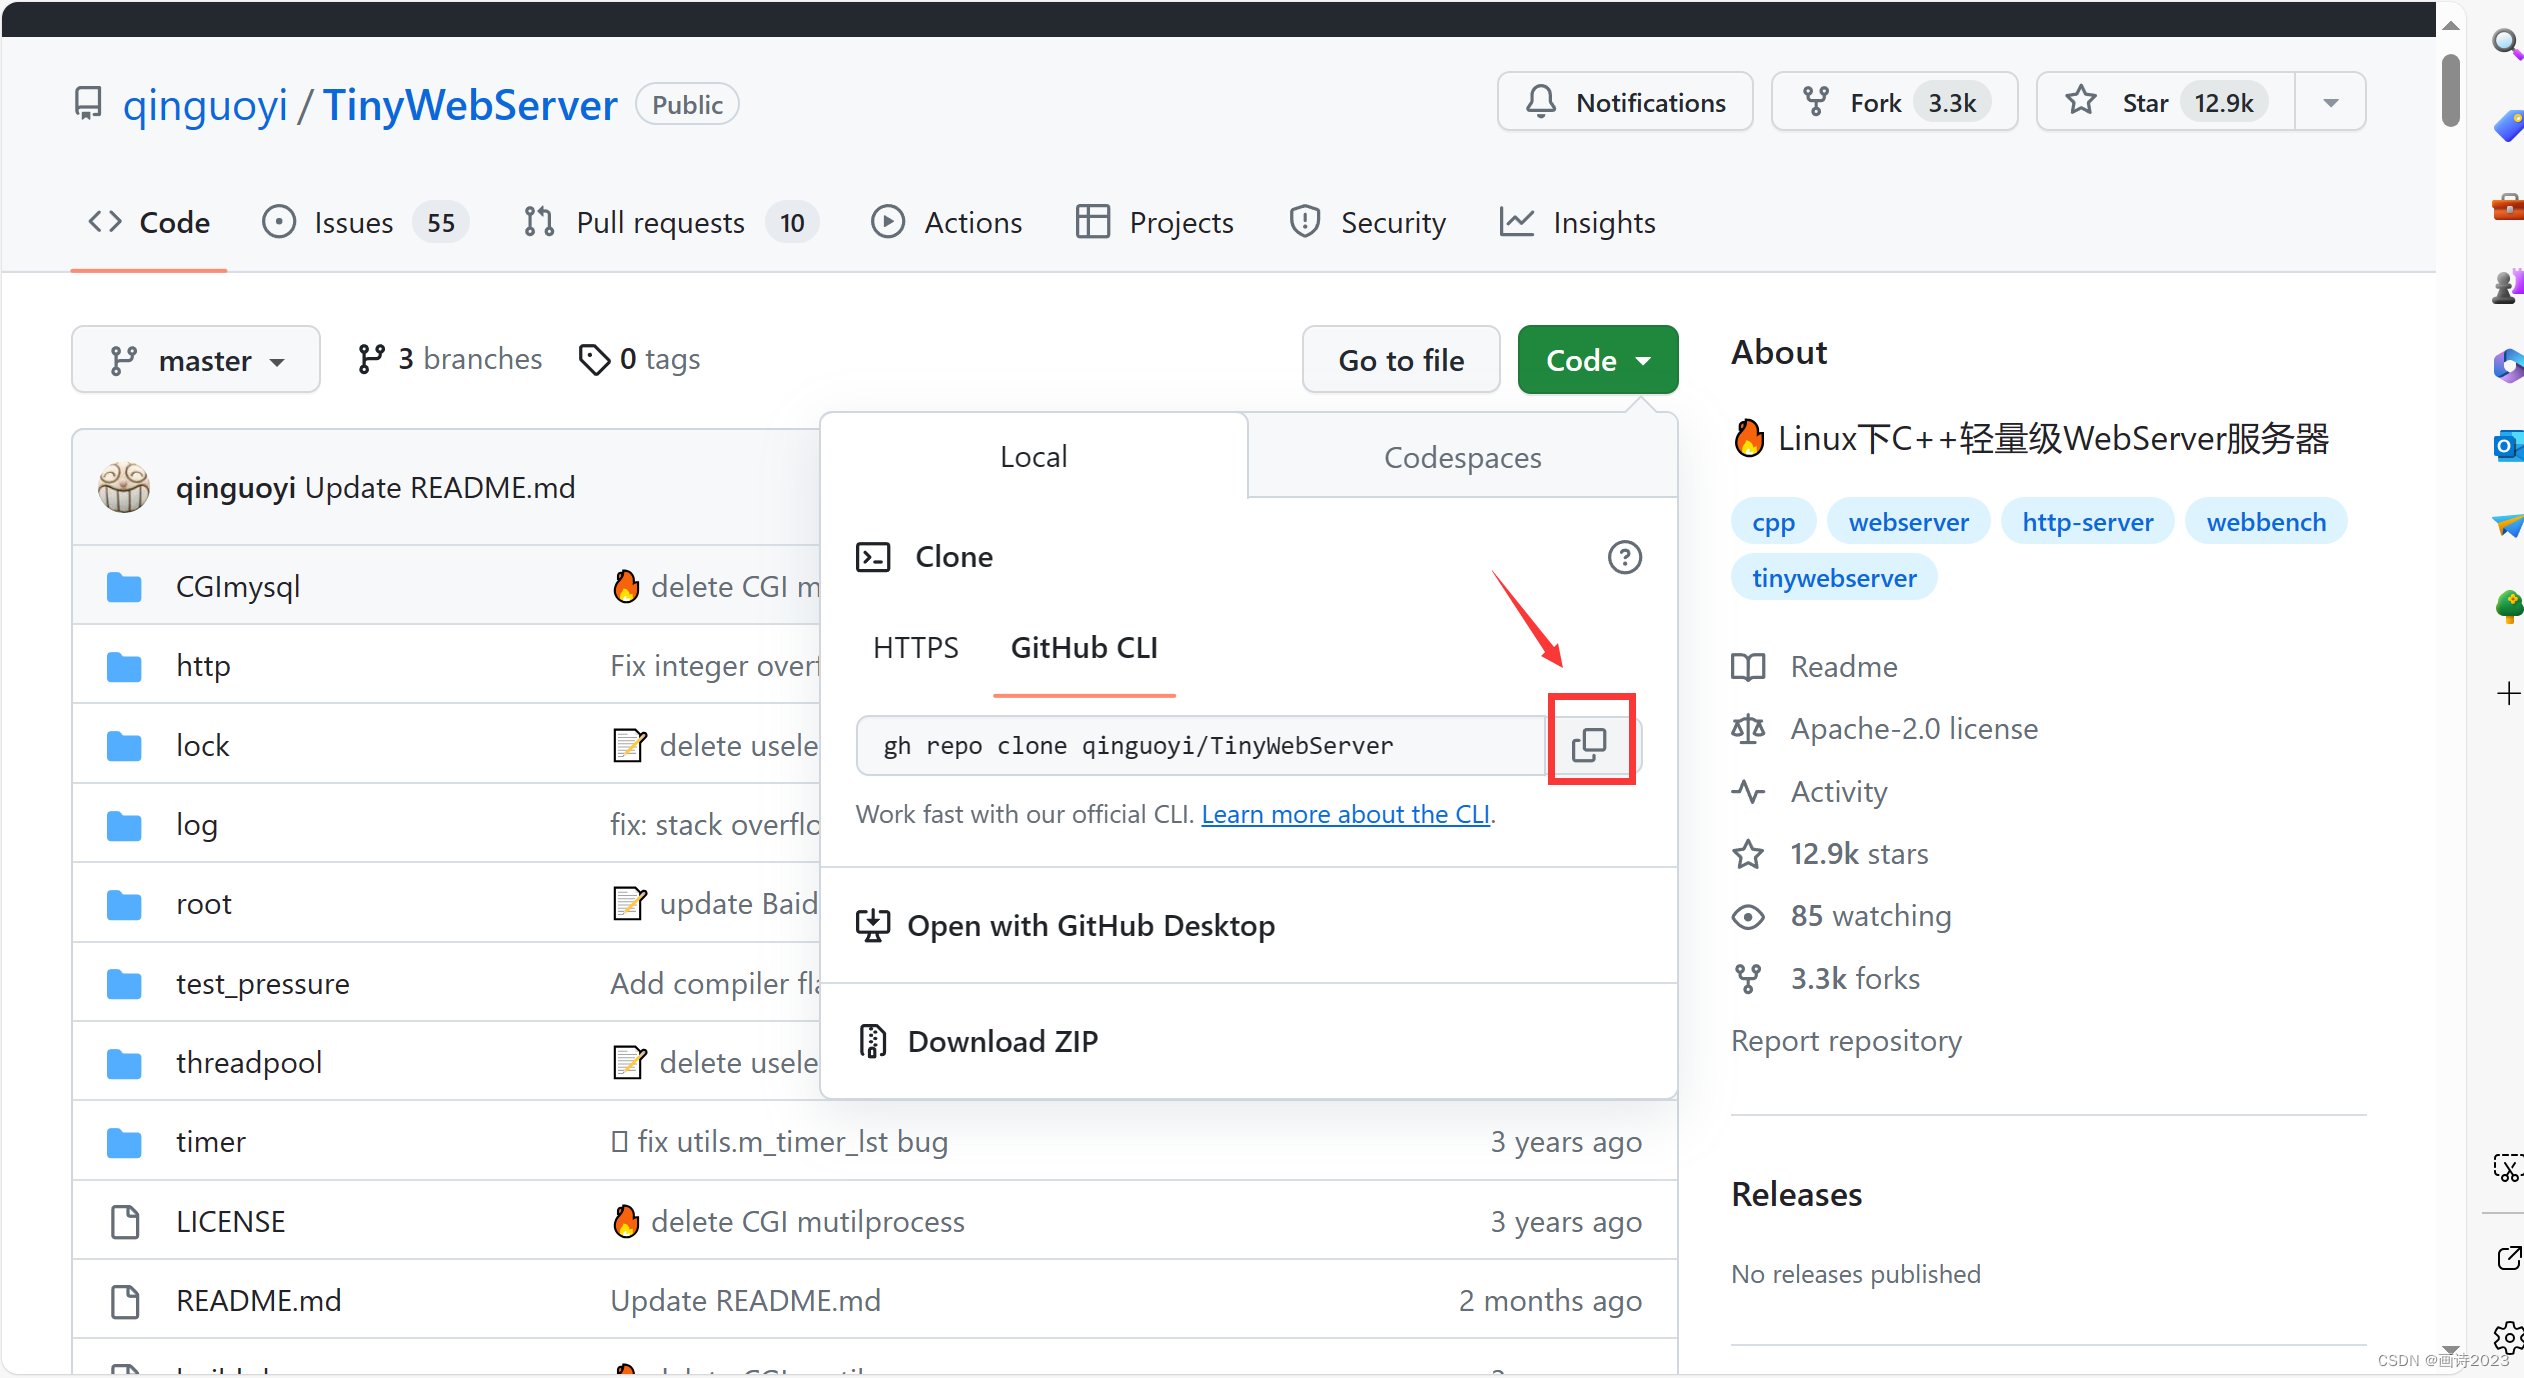The height and width of the screenshot is (1378, 2524).
Task: Star the TinyWebServer repository
Action: click(2165, 102)
